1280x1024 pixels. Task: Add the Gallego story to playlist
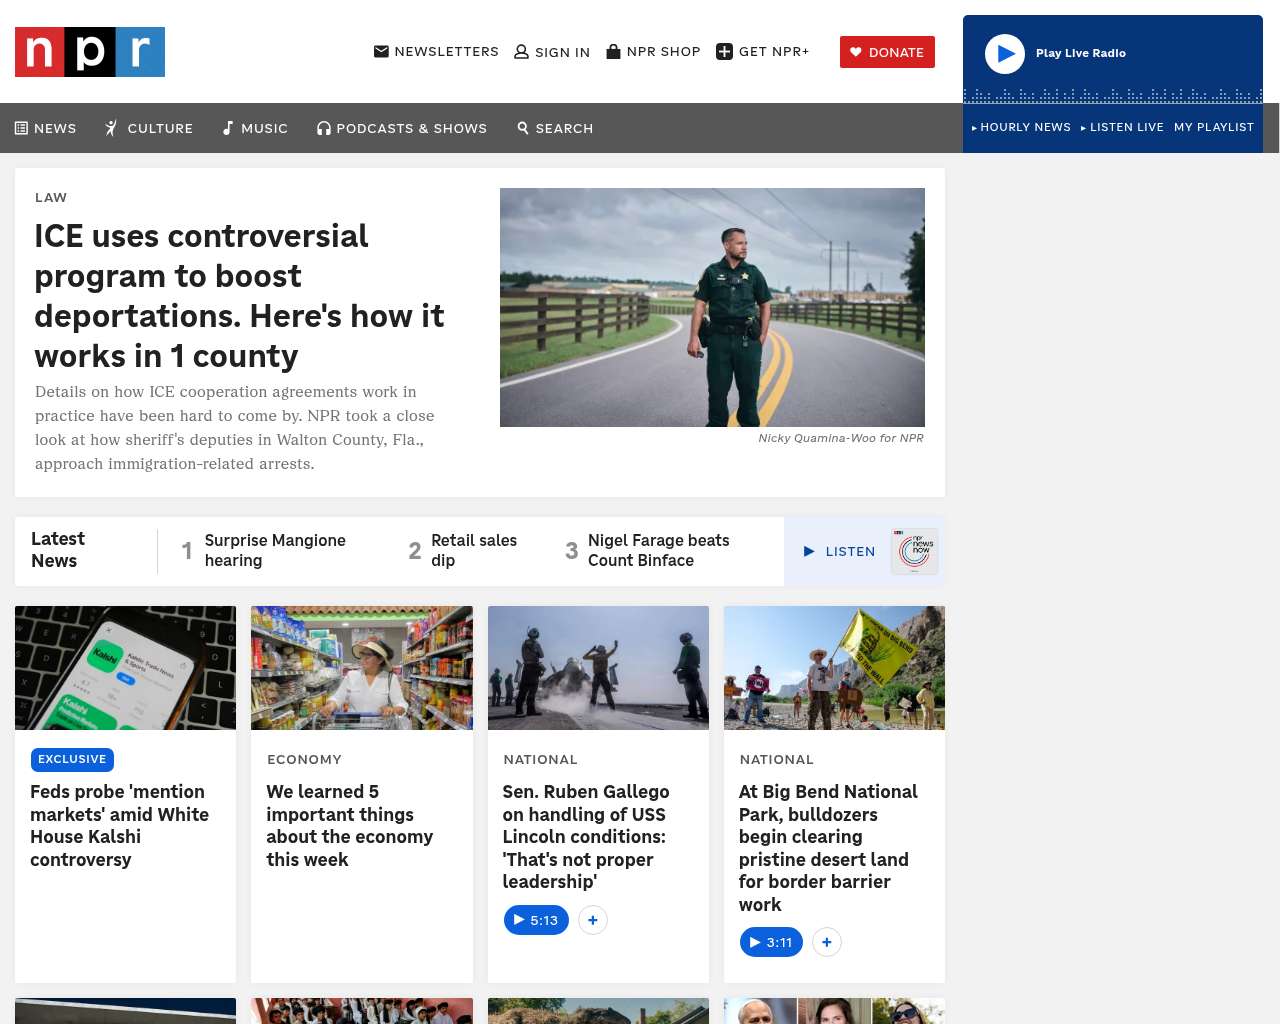coord(593,920)
